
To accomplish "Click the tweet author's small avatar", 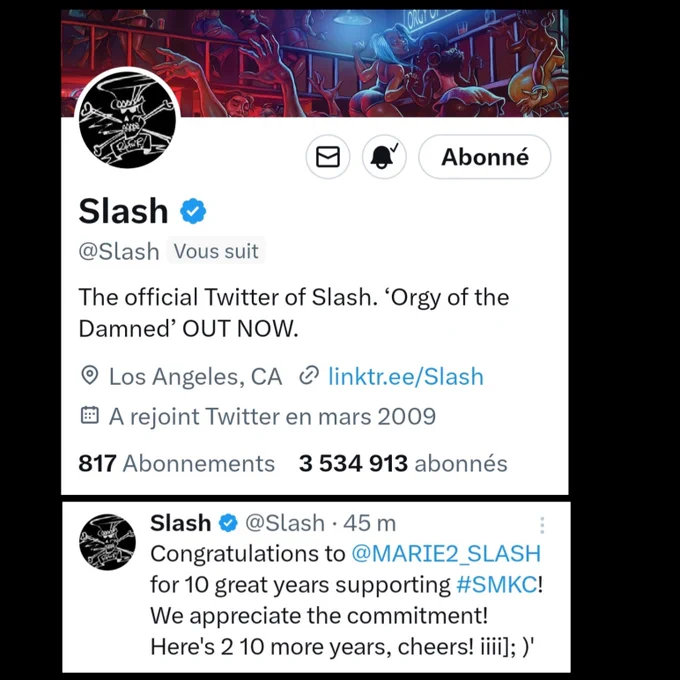I will pos(107,542).
